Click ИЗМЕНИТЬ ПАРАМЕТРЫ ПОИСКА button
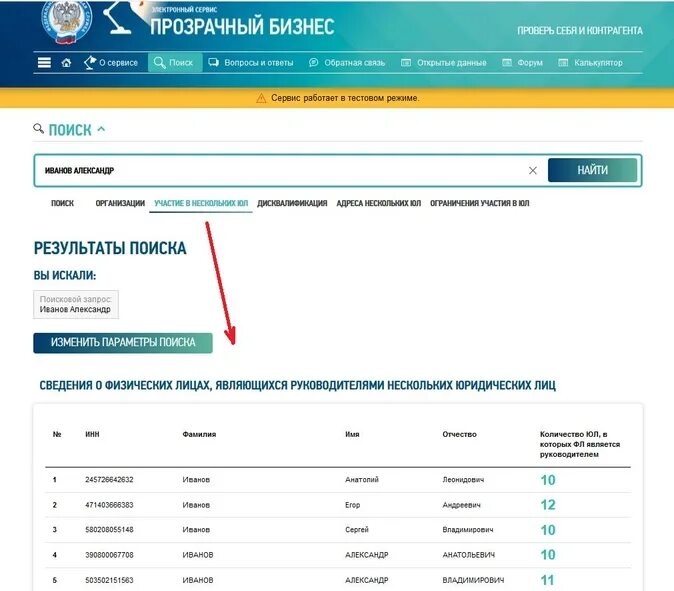Screen dimensions: 674x591 tap(123, 343)
